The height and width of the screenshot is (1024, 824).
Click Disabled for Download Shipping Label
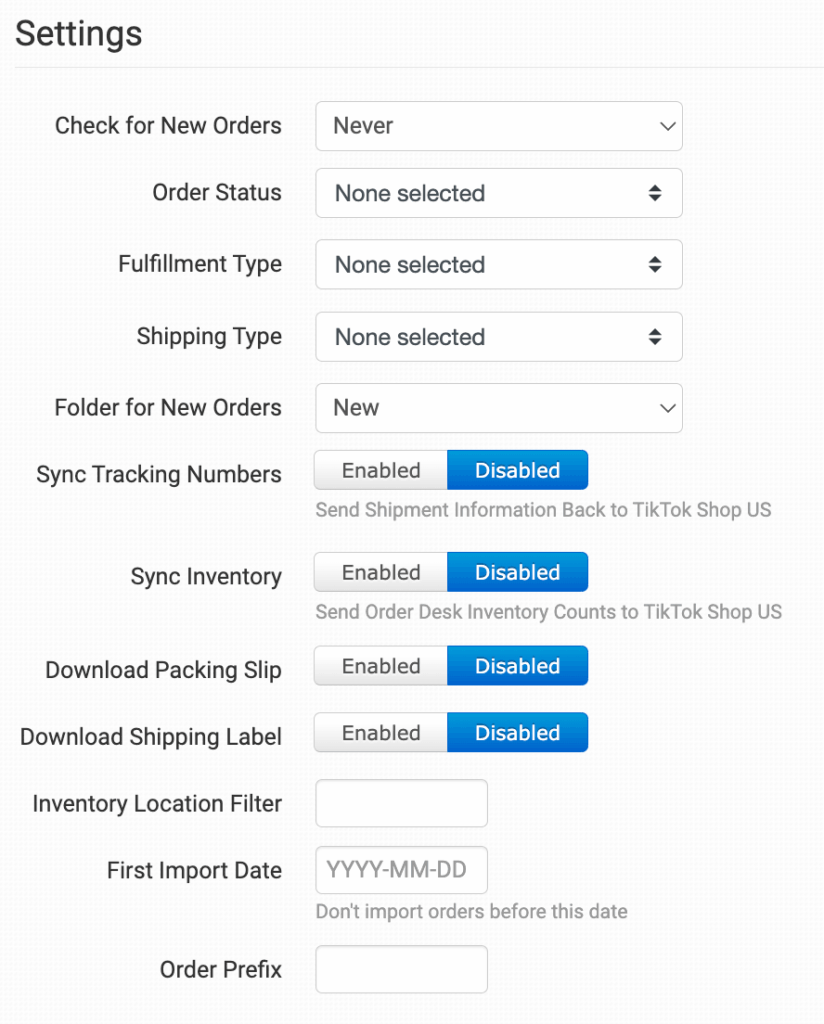pyautogui.click(x=517, y=733)
